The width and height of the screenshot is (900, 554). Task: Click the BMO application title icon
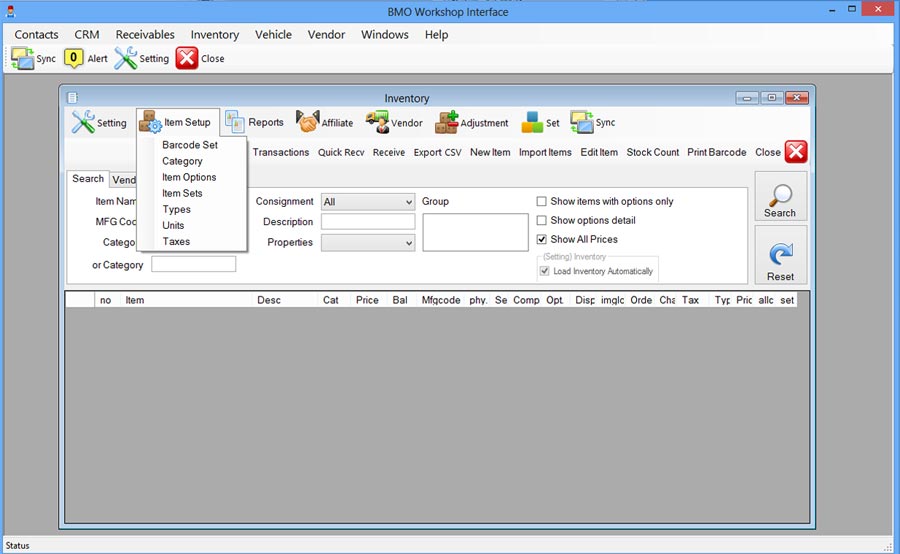(10, 11)
